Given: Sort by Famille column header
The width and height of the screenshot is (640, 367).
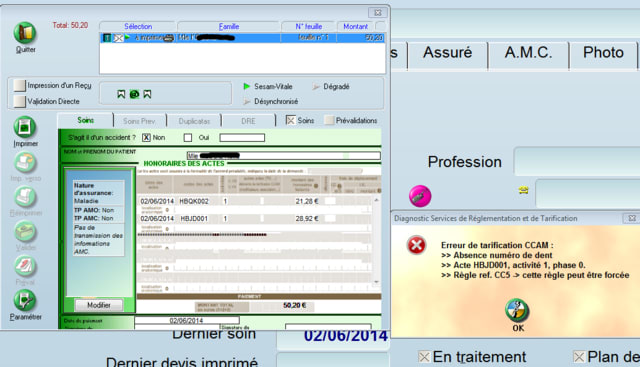Looking at the screenshot, I should pyautogui.click(x=229, y=27).
